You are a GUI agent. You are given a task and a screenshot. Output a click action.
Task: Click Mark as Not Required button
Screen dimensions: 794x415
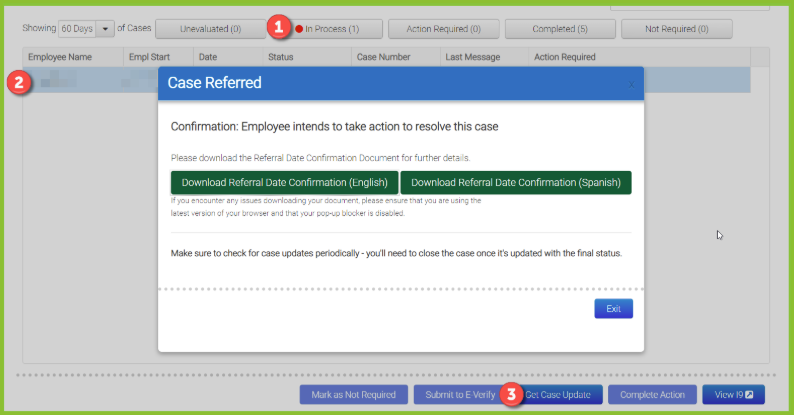(x=353, y=395)
